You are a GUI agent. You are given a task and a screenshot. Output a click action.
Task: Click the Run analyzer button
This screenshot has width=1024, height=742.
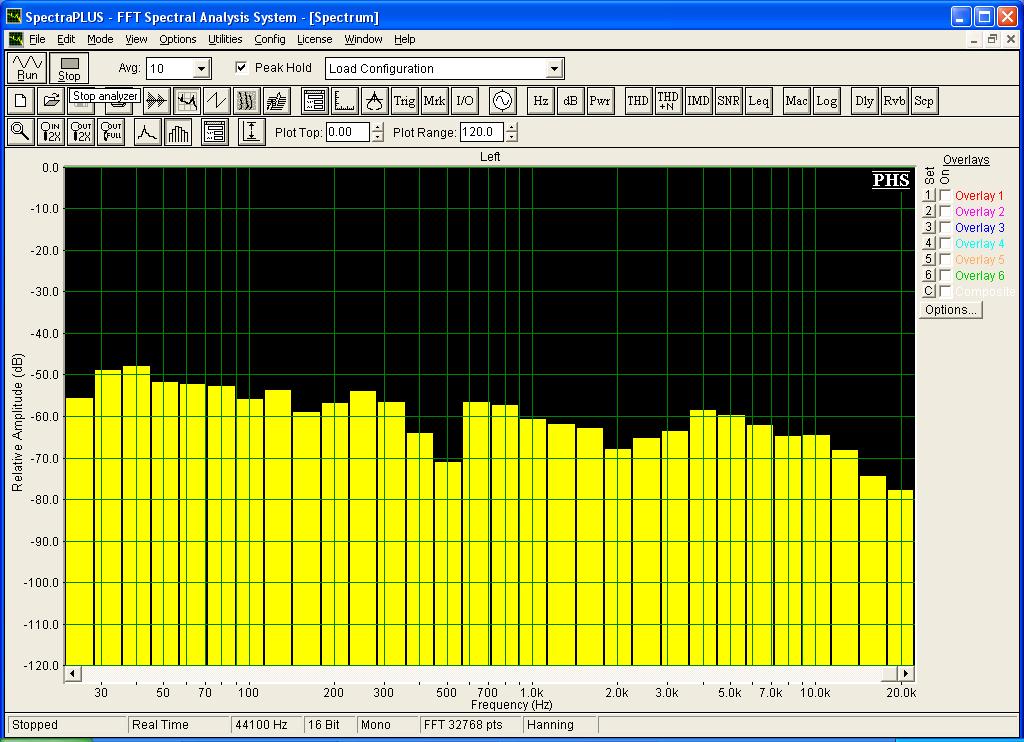click(27, 68)
